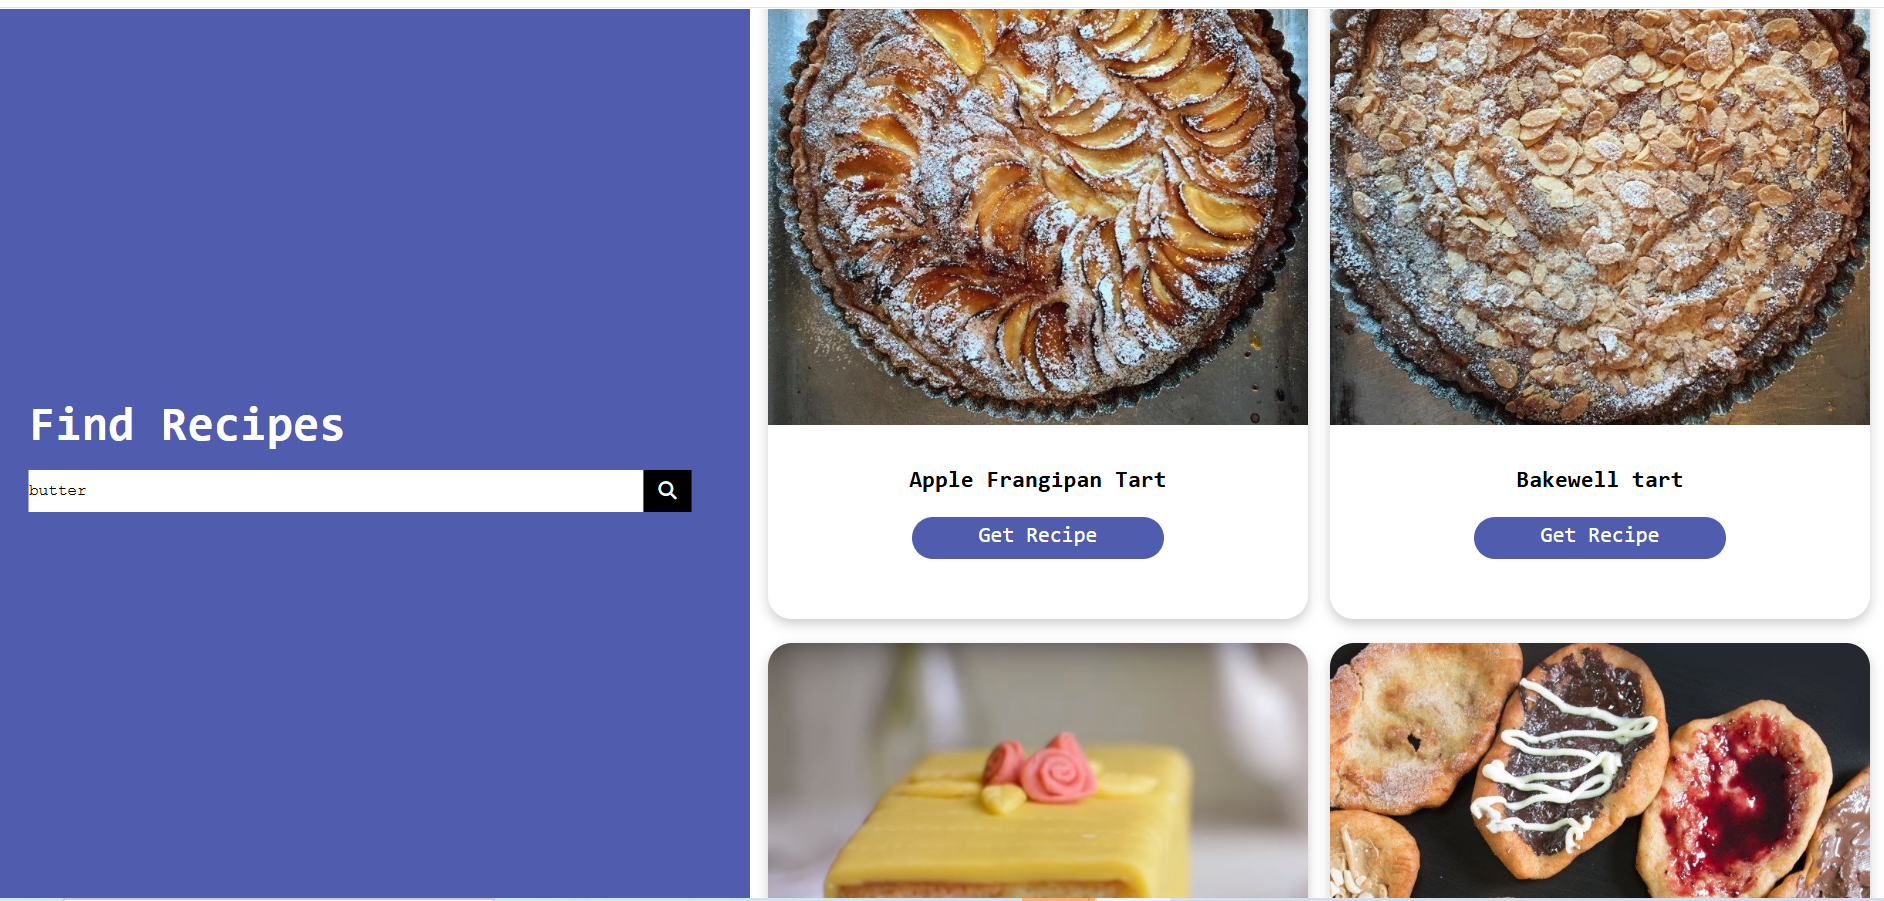Select the yellow marzipan cake image
This screenshot has width=1884, height=901.
(x=1037, y=770)
